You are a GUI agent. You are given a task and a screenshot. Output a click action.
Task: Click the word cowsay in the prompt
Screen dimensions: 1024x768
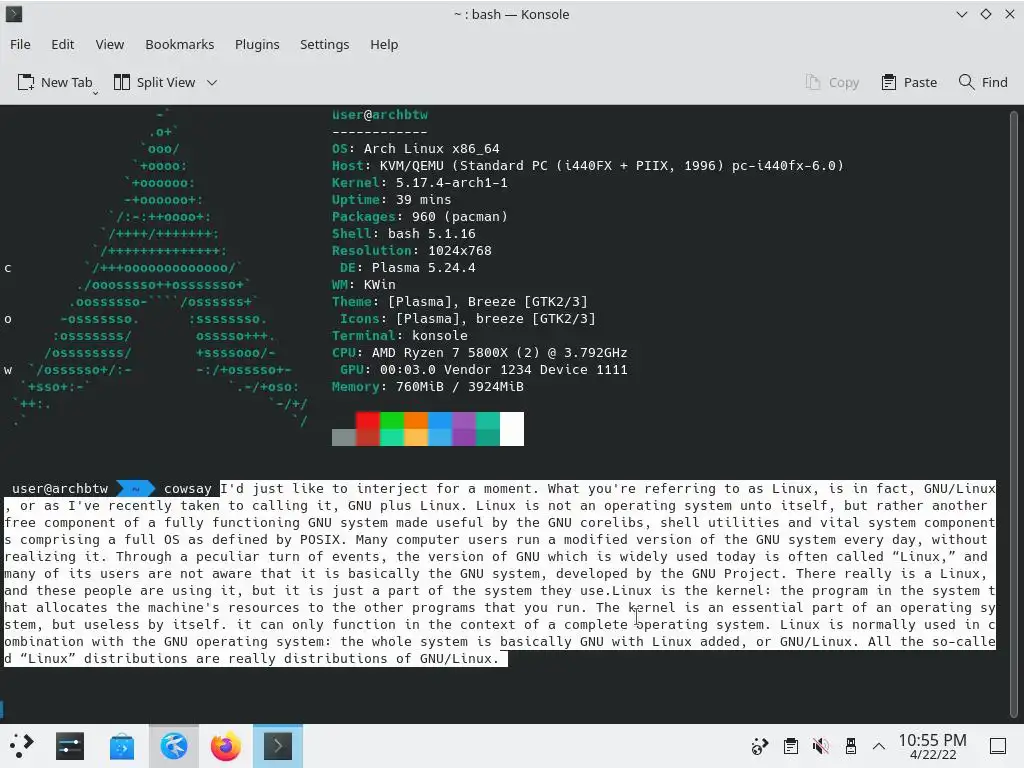187,488
